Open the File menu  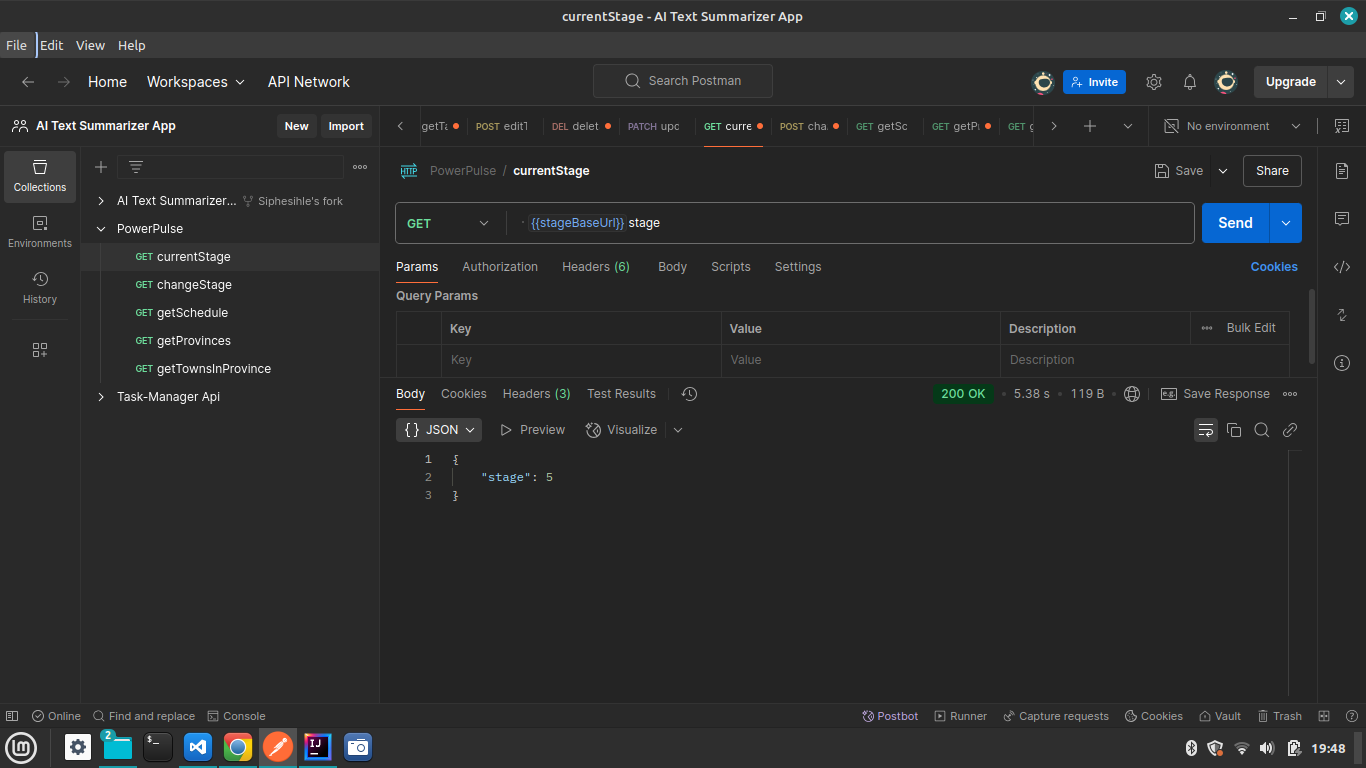click(x=17, y=45)
